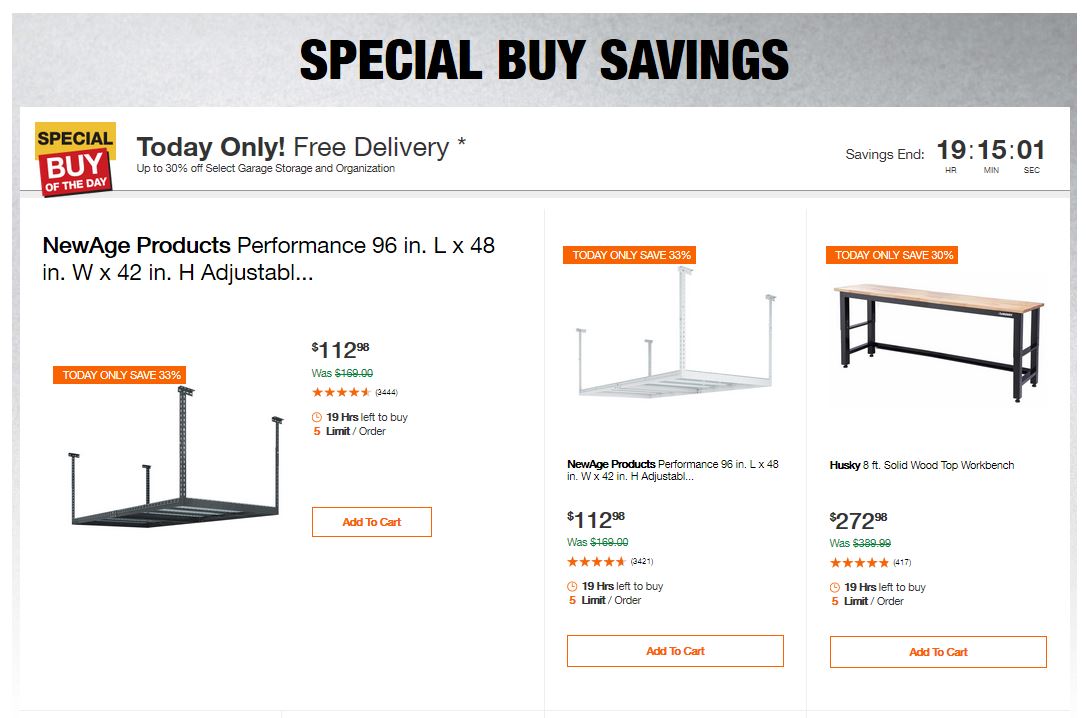Click star rating with 3444 reviews
Image resolution: width=1086 pixels, height=718 pixels.
click(x=341, y=392)
